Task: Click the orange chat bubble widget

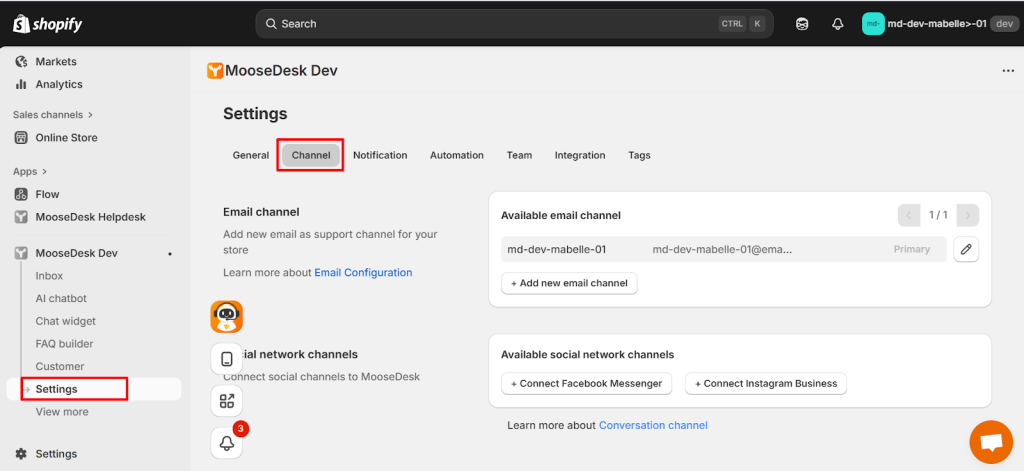Action: tap(991, 442)
